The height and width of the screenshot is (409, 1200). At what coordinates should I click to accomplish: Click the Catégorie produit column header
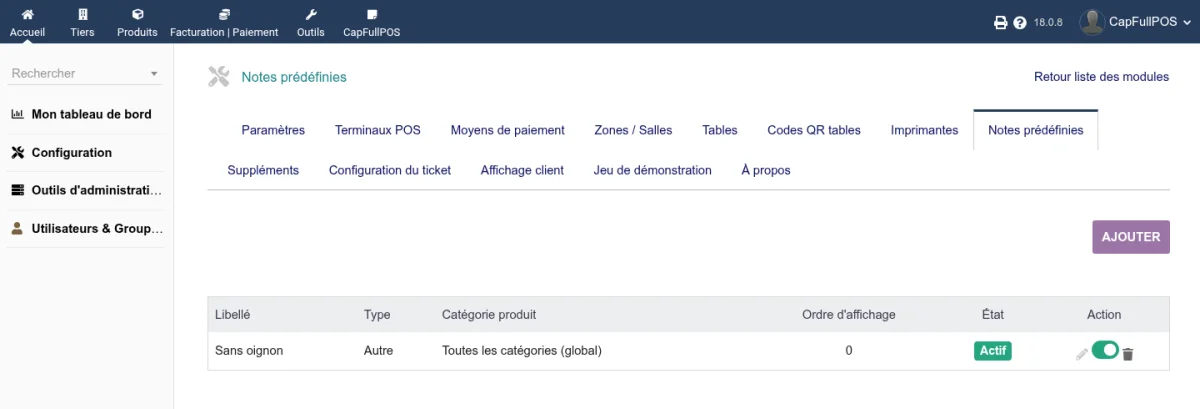(x=489, y=314)
